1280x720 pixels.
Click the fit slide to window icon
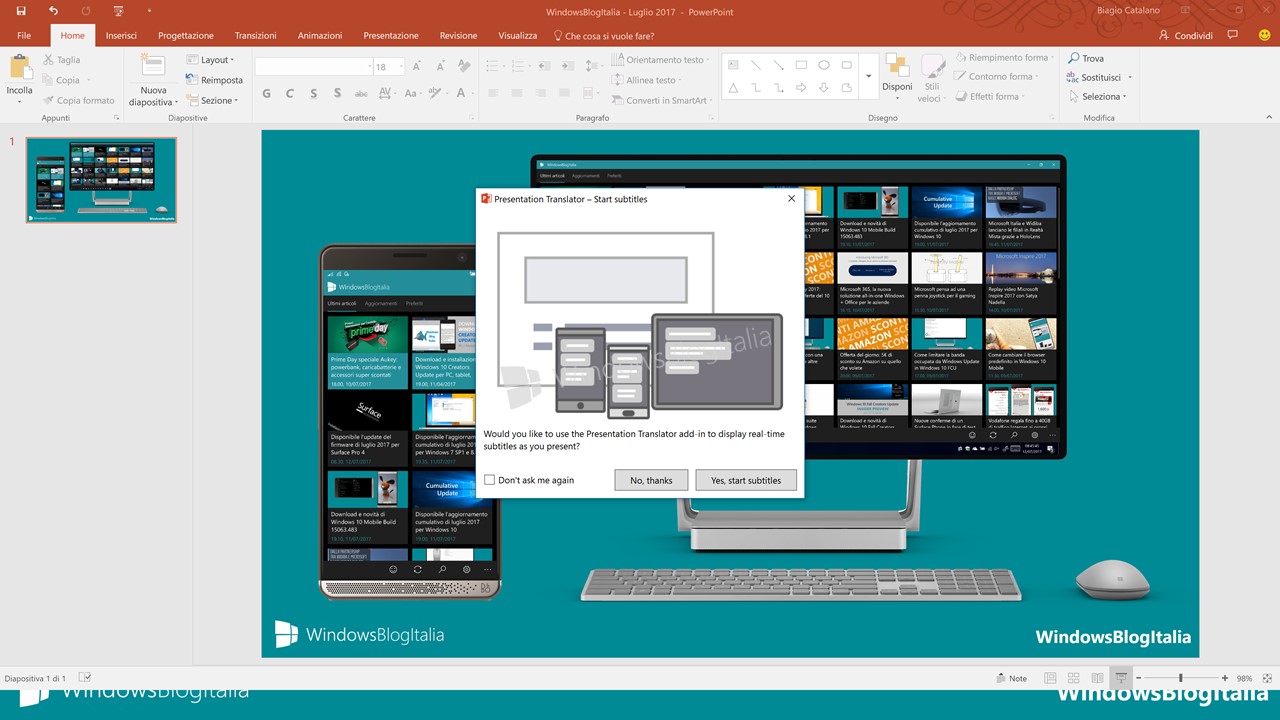tap(1265, 678)
